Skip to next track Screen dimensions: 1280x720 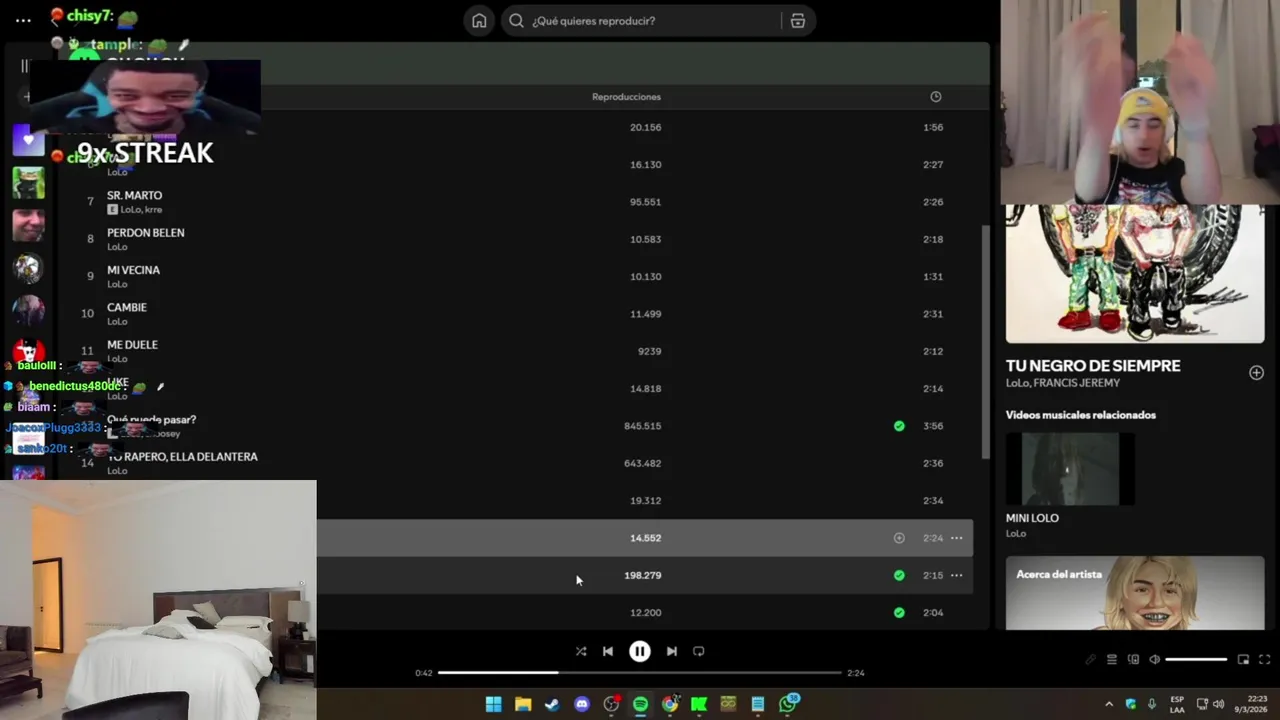pyautogui.click(x=672, y=651)
